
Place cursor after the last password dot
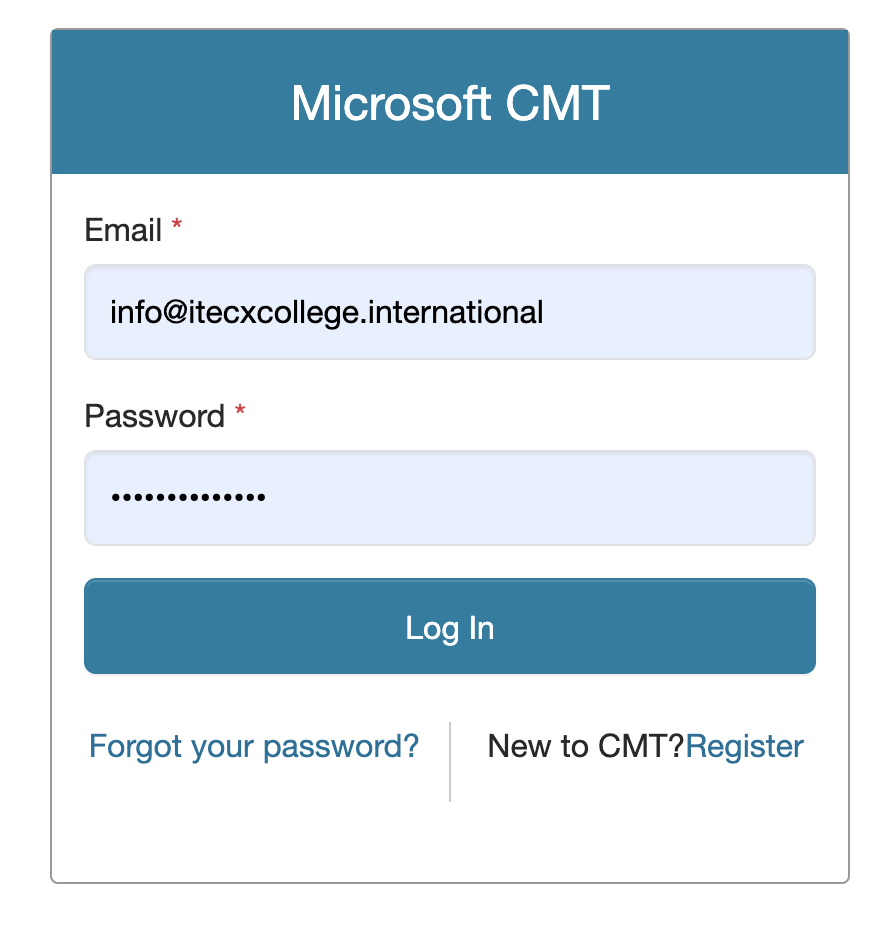(x=267, y=497)
